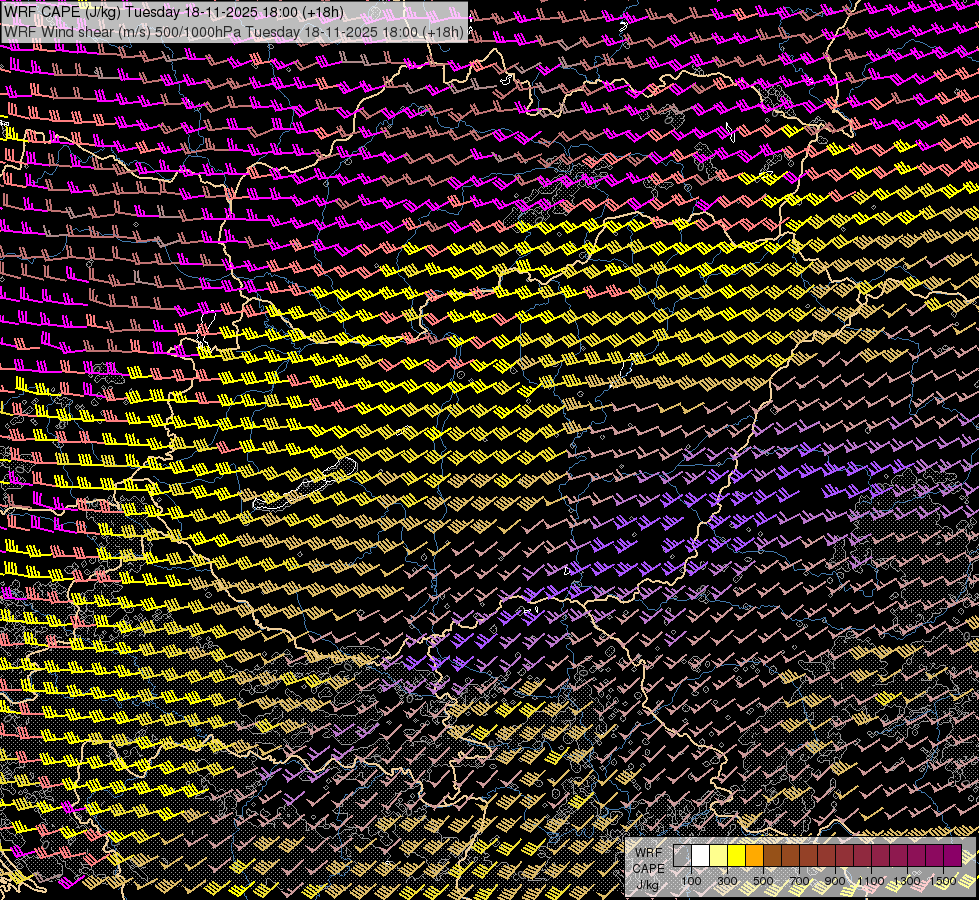This screenshot has width=979, height=900.
Task: Select the 500 legend value
Action: 763,881
